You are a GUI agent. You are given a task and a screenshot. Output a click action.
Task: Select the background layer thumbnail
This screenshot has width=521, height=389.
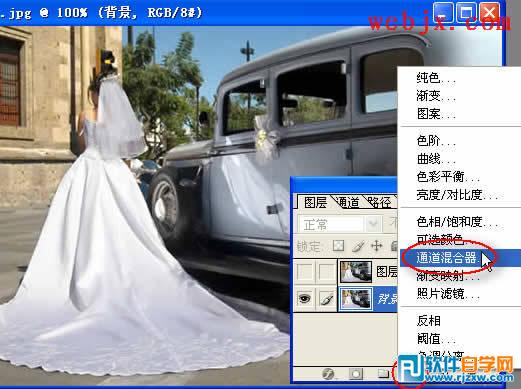pyautogui.click(x=355, y=299)
